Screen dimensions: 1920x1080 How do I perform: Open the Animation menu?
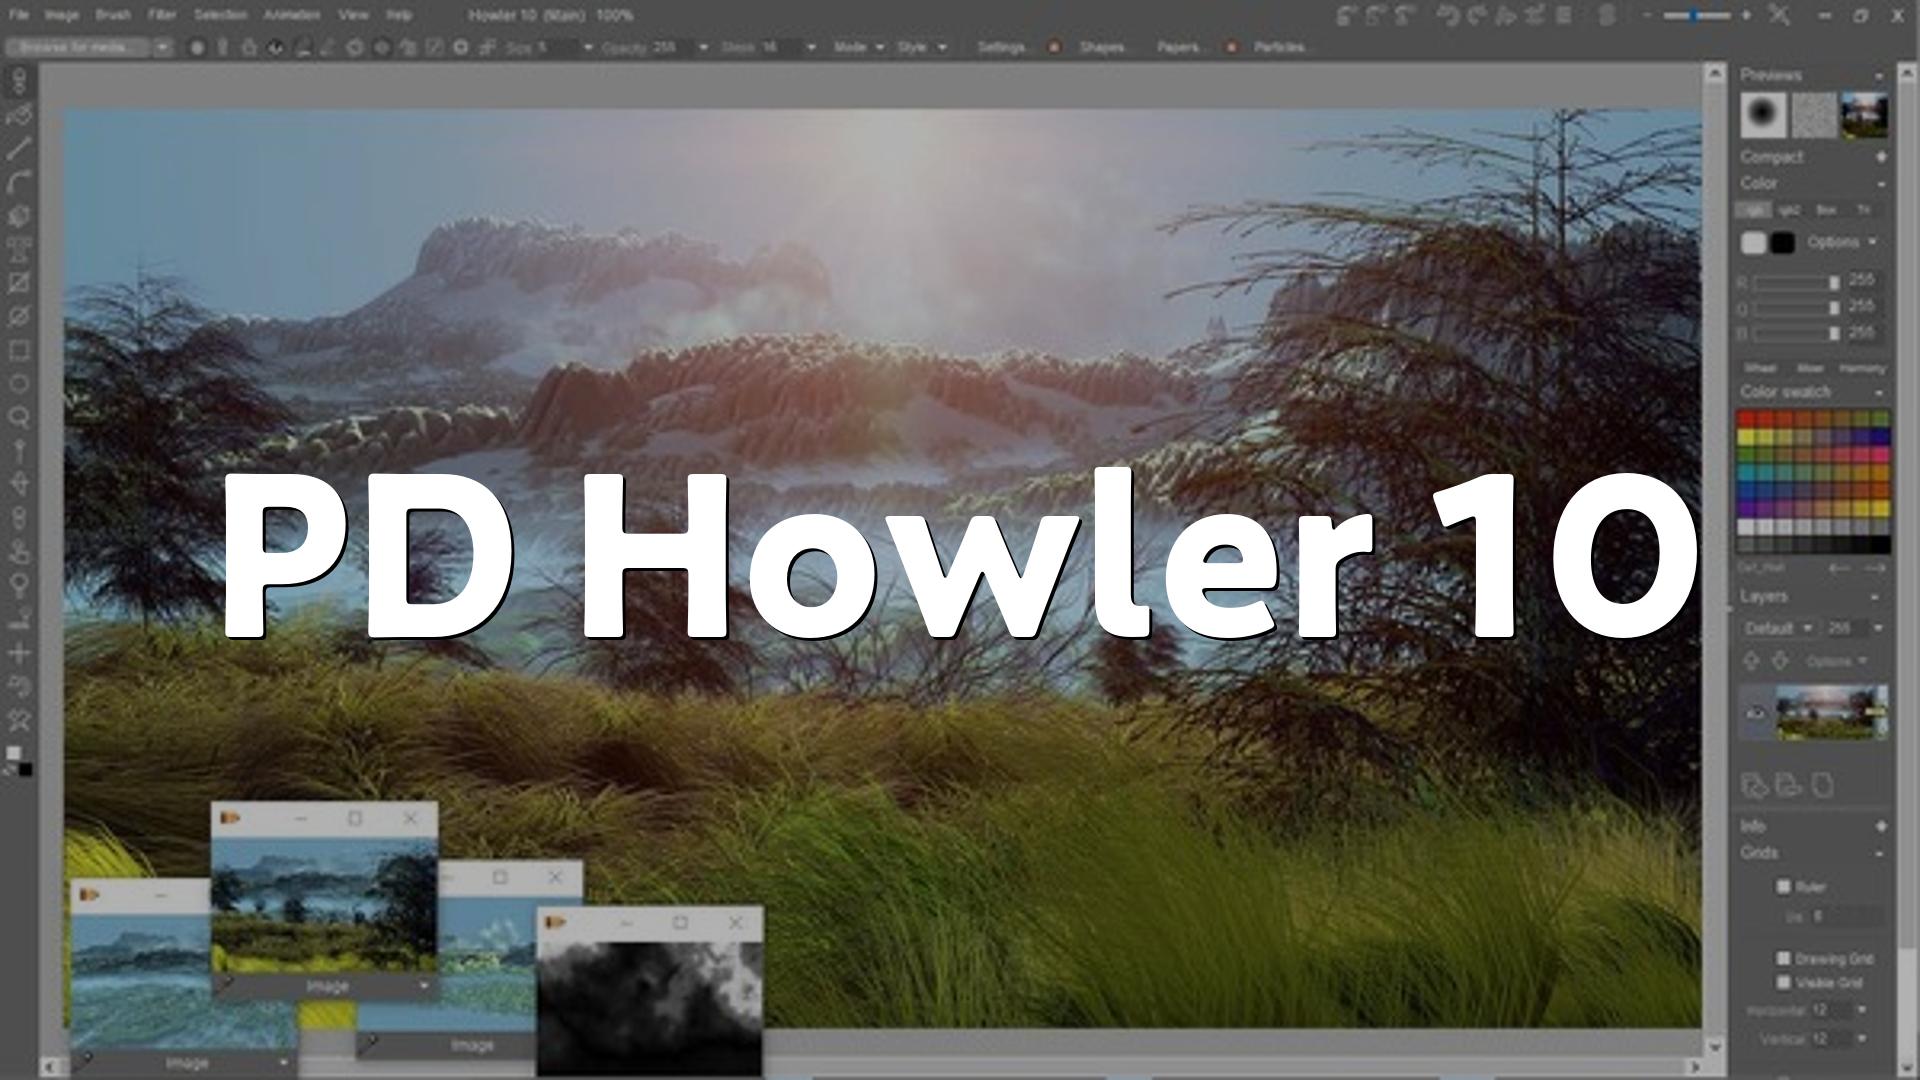pos(292,15)
